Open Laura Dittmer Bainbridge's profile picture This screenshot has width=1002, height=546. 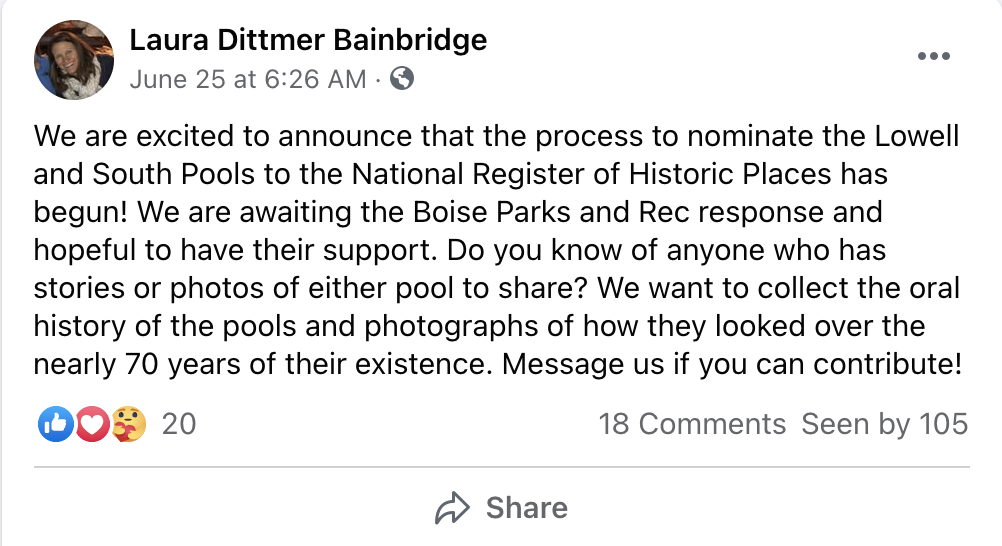pos(74,59)
